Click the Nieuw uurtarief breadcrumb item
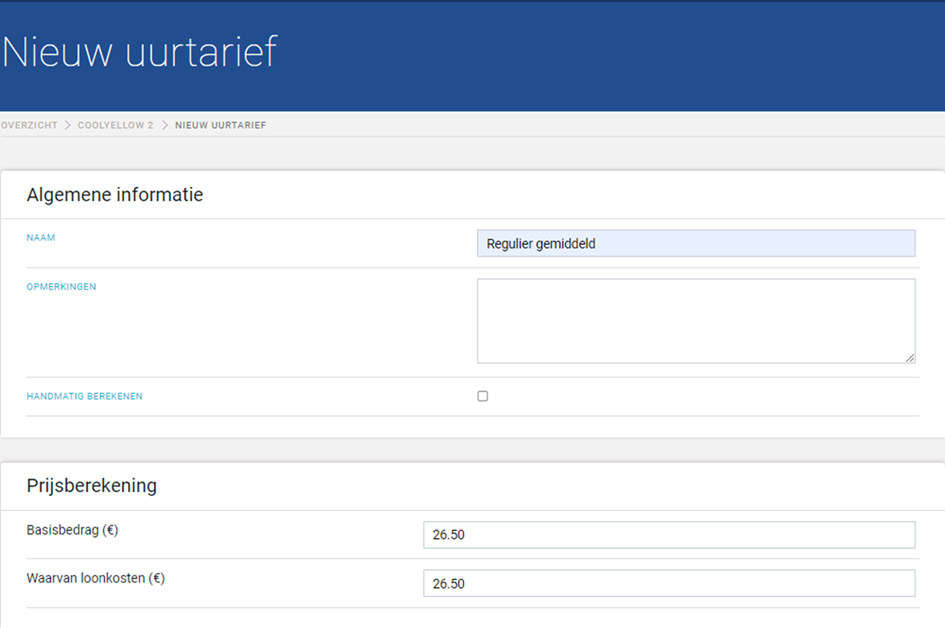The height and width of the screenshot is (628, 945). click(x=221, y=125)
